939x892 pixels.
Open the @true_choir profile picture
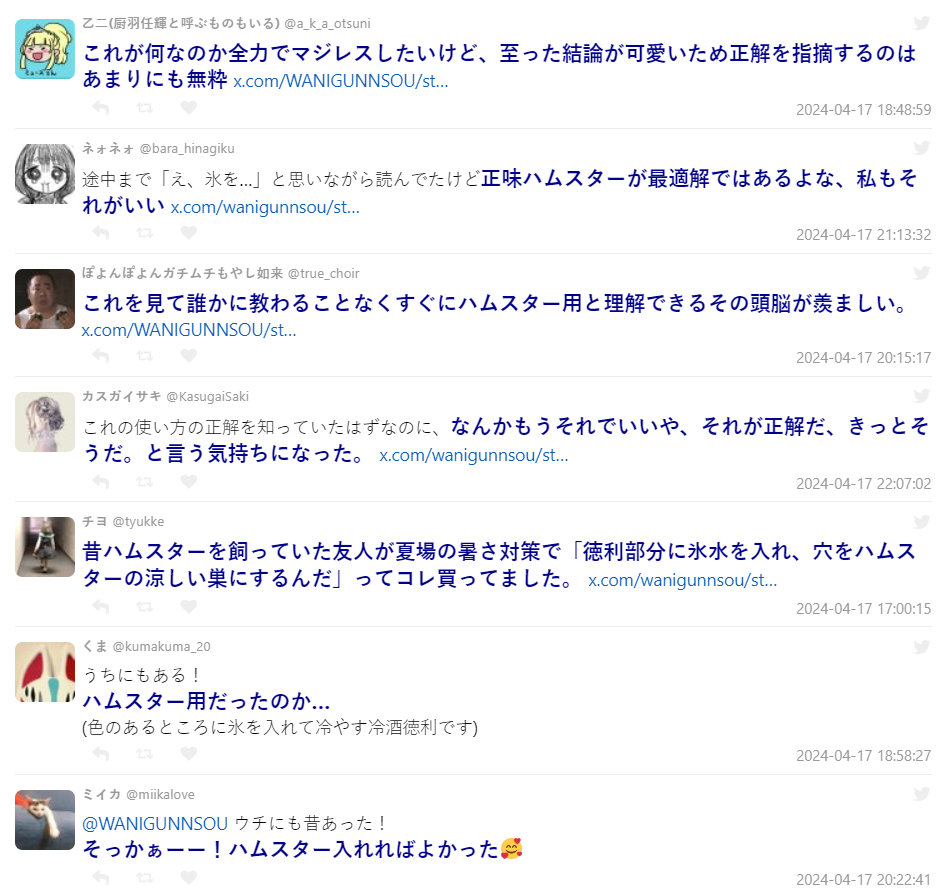pos(45,299)
